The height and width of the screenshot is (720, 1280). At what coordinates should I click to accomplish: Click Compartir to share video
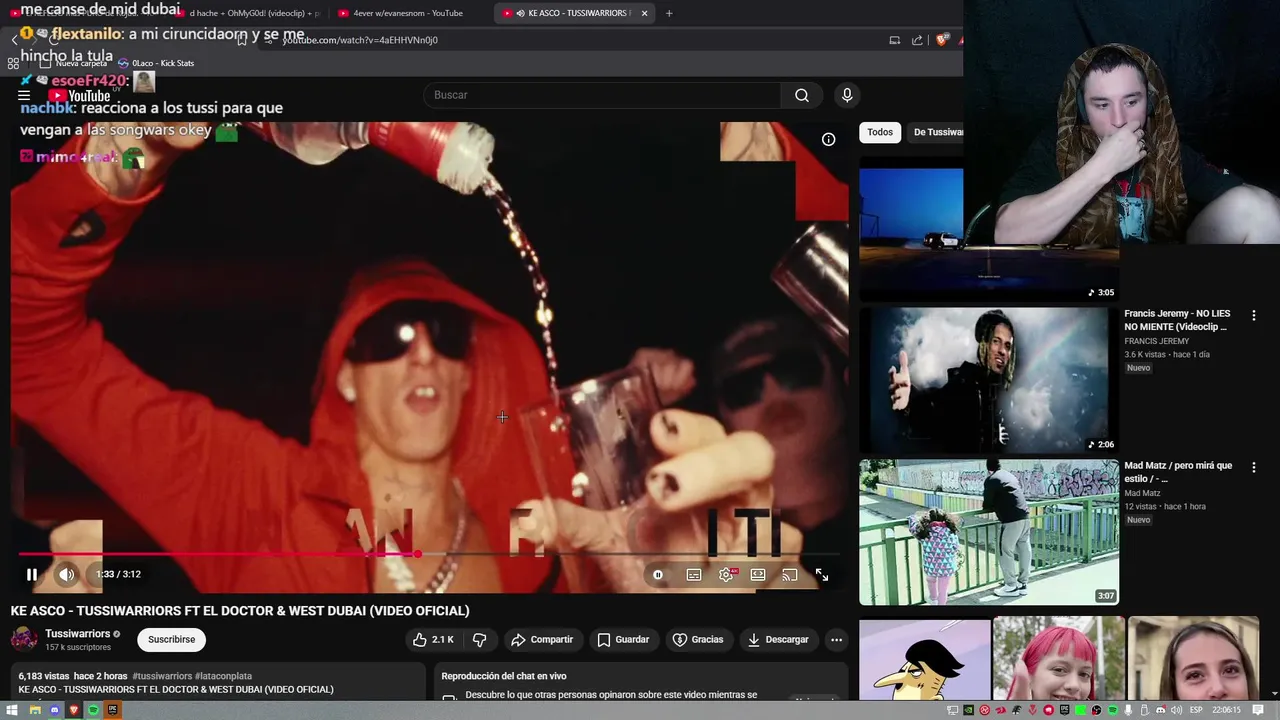[542, 640]
